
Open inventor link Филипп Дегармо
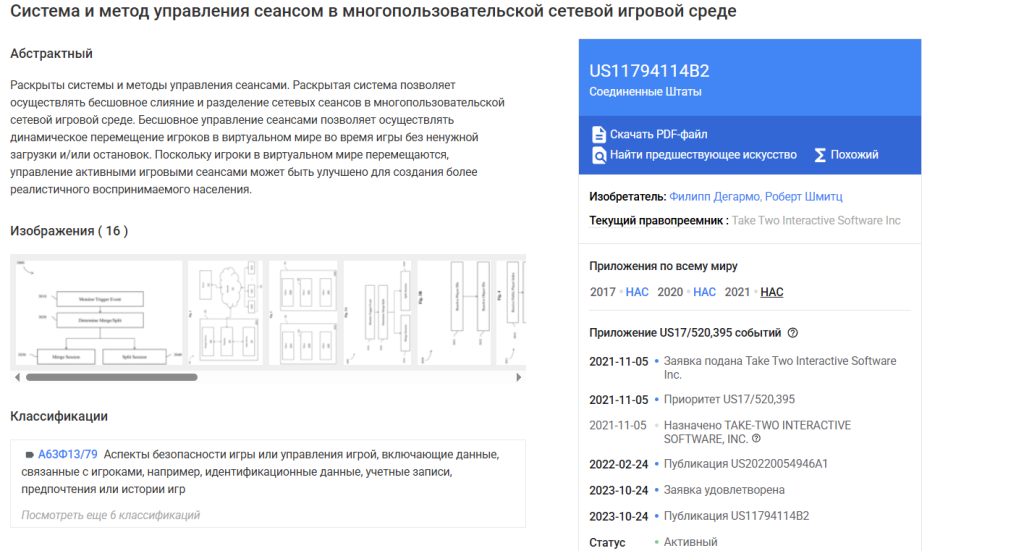coord(711,197)
